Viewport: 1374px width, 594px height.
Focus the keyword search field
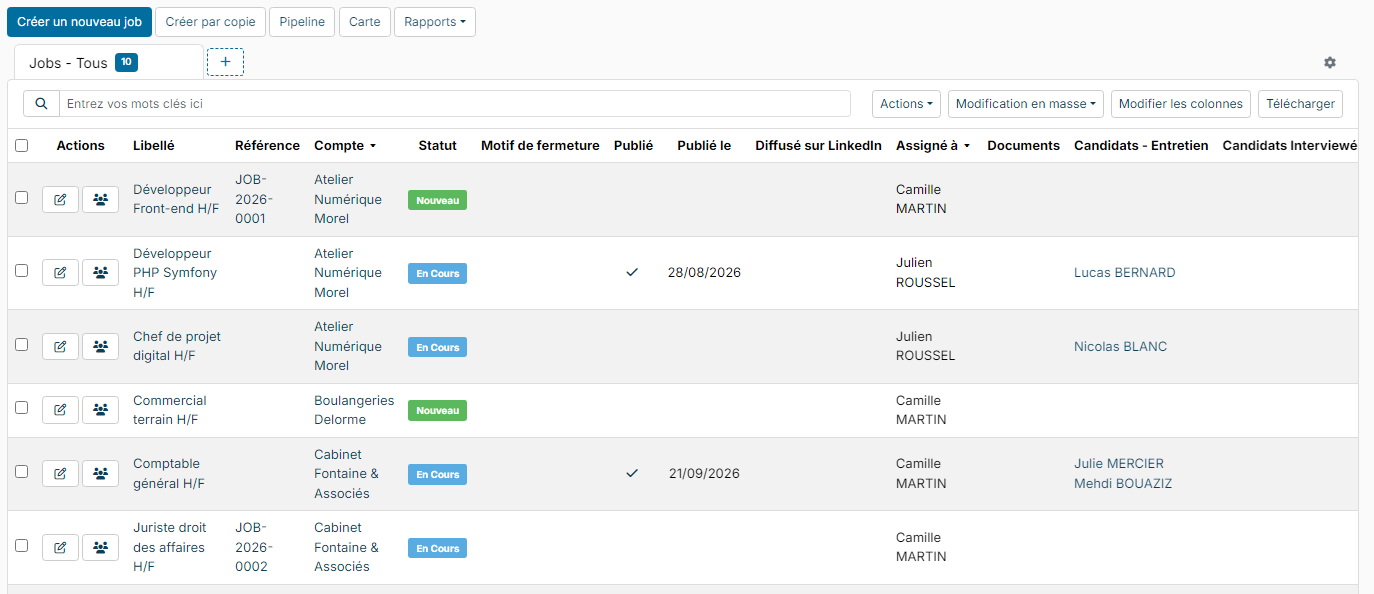455,104
